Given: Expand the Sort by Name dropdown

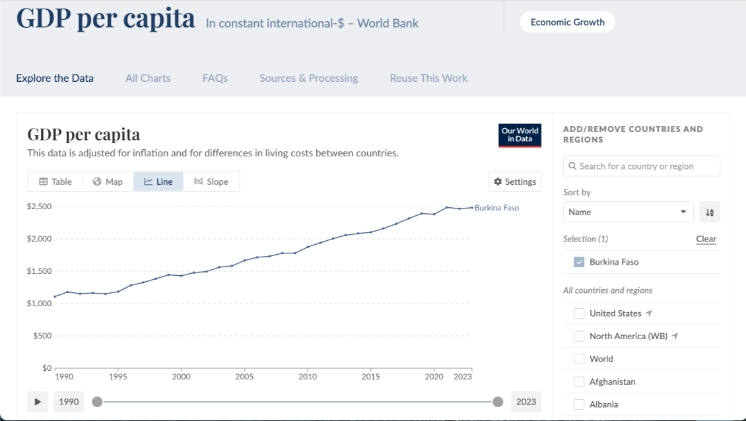Looking at the screenshot, I should (x=628, y=212).
